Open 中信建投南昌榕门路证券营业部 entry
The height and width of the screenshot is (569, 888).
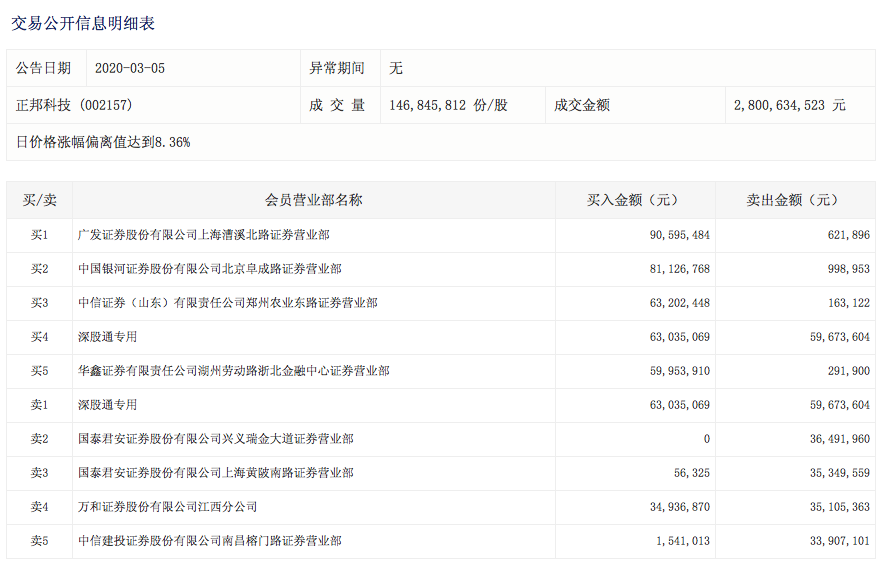click(x=210, y=541)
